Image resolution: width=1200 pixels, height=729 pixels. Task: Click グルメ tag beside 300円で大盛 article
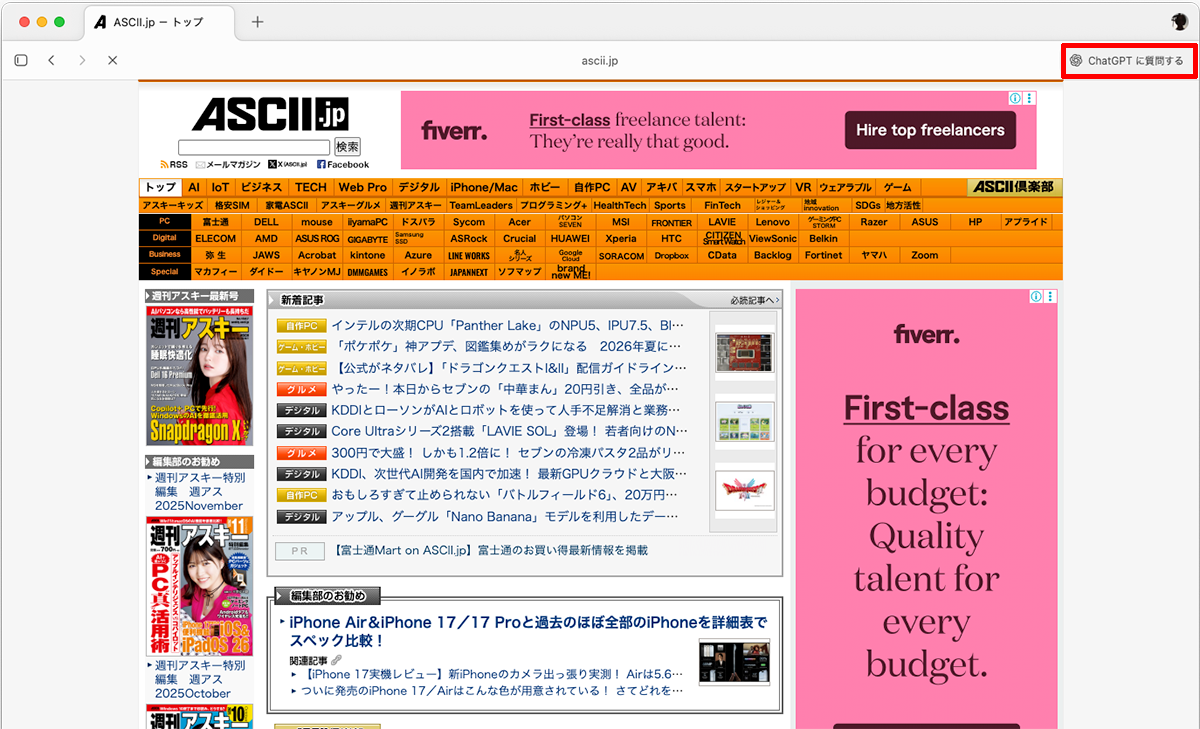pyautogui.click(x=302, y=453)
